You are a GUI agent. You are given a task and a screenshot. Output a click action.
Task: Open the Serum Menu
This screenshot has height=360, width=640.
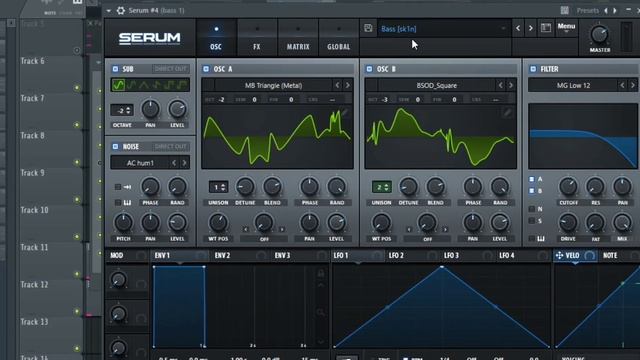(x=566, y=27)
